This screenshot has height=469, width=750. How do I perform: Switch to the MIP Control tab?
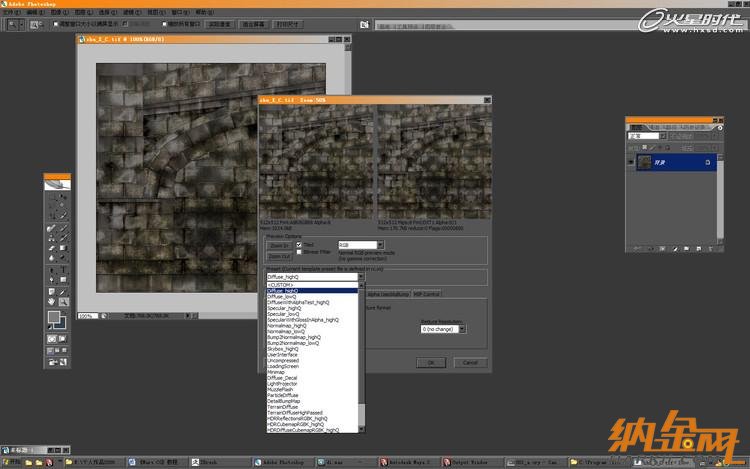[x=427, y=294]
